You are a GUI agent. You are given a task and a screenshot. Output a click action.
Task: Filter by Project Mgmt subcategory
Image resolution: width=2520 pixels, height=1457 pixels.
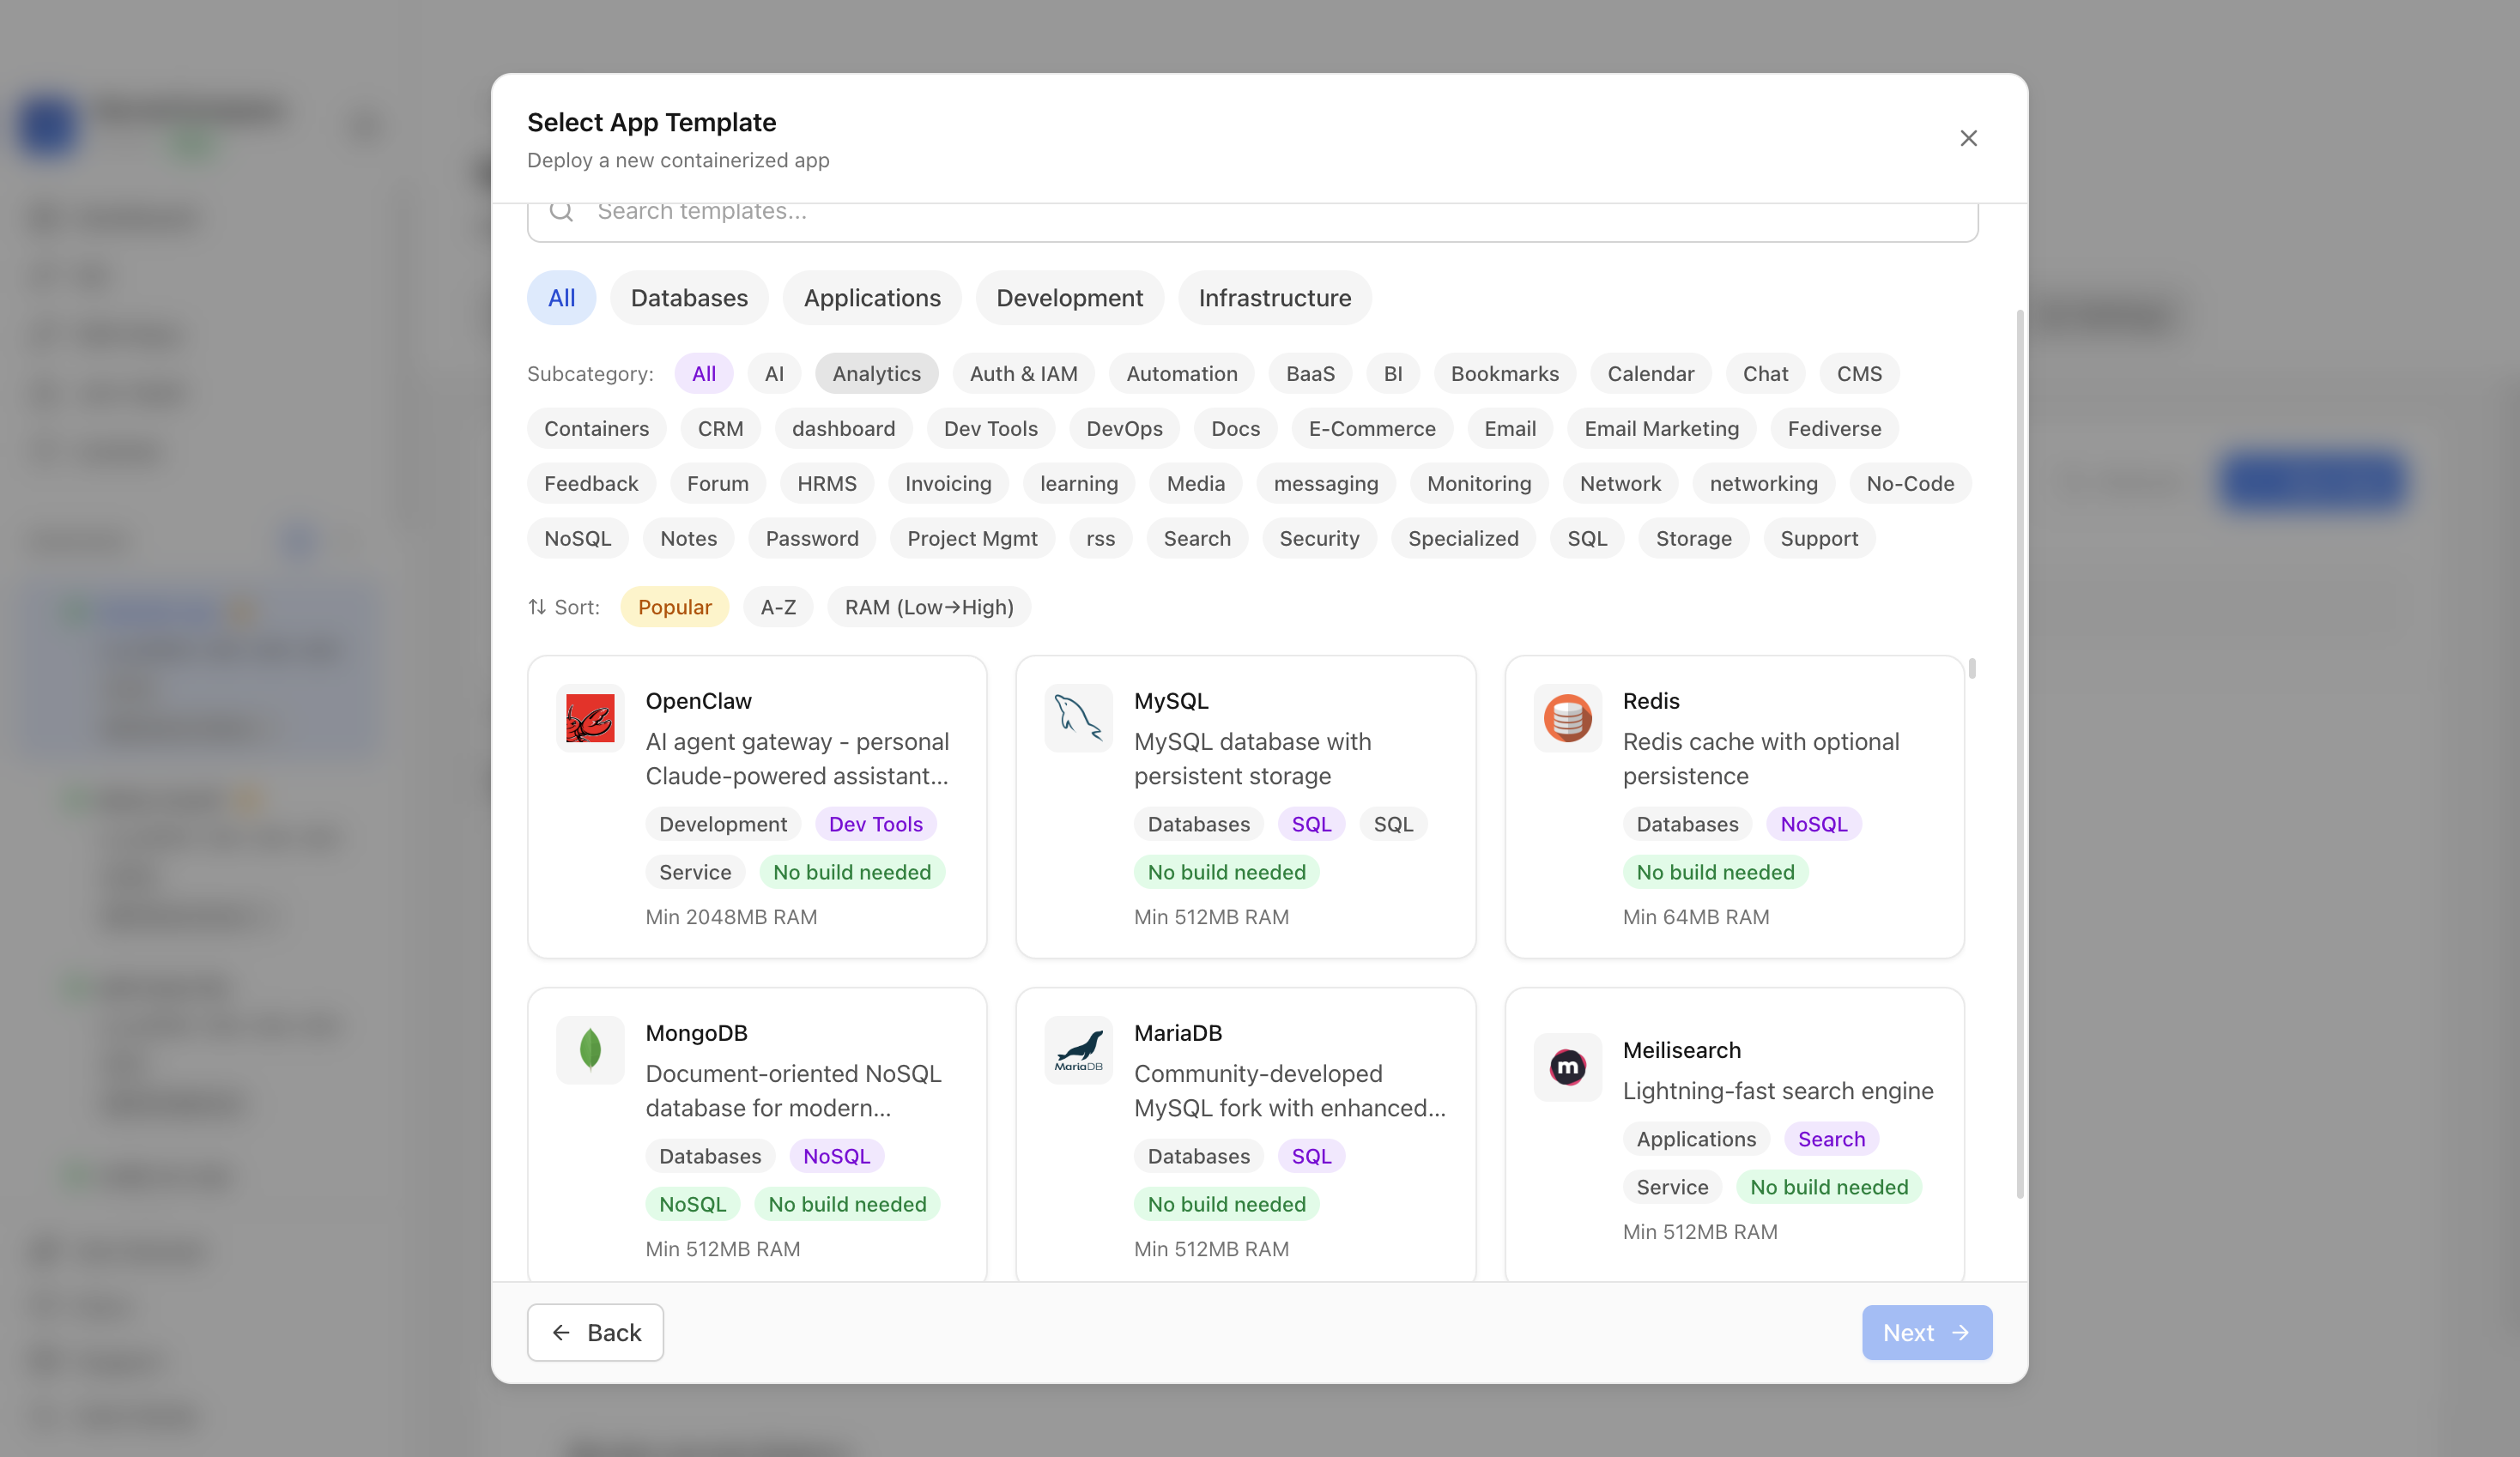[x=972, y=538]
